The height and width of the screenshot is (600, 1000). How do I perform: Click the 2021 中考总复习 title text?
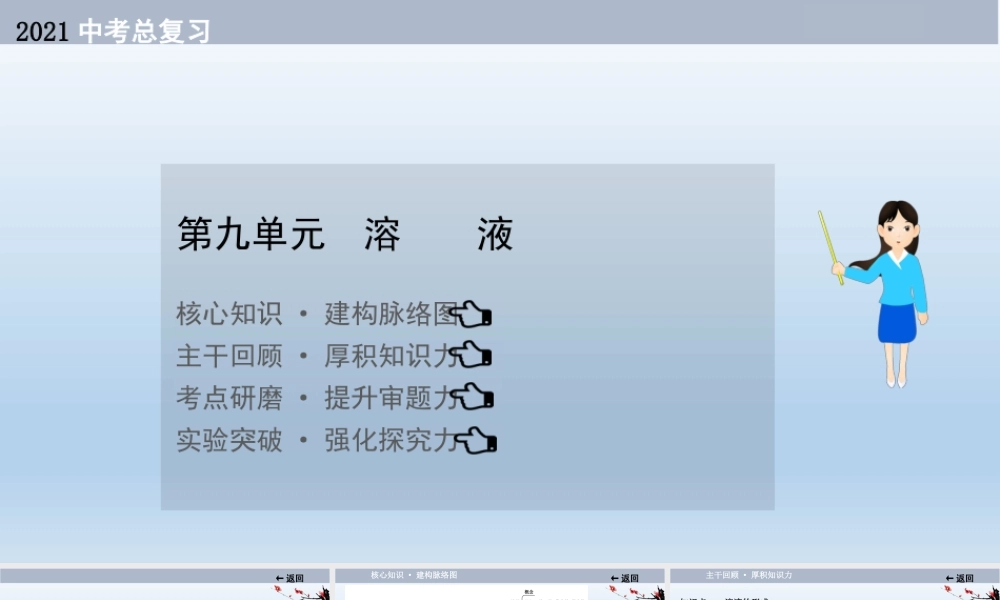click(x=113, y=28)
